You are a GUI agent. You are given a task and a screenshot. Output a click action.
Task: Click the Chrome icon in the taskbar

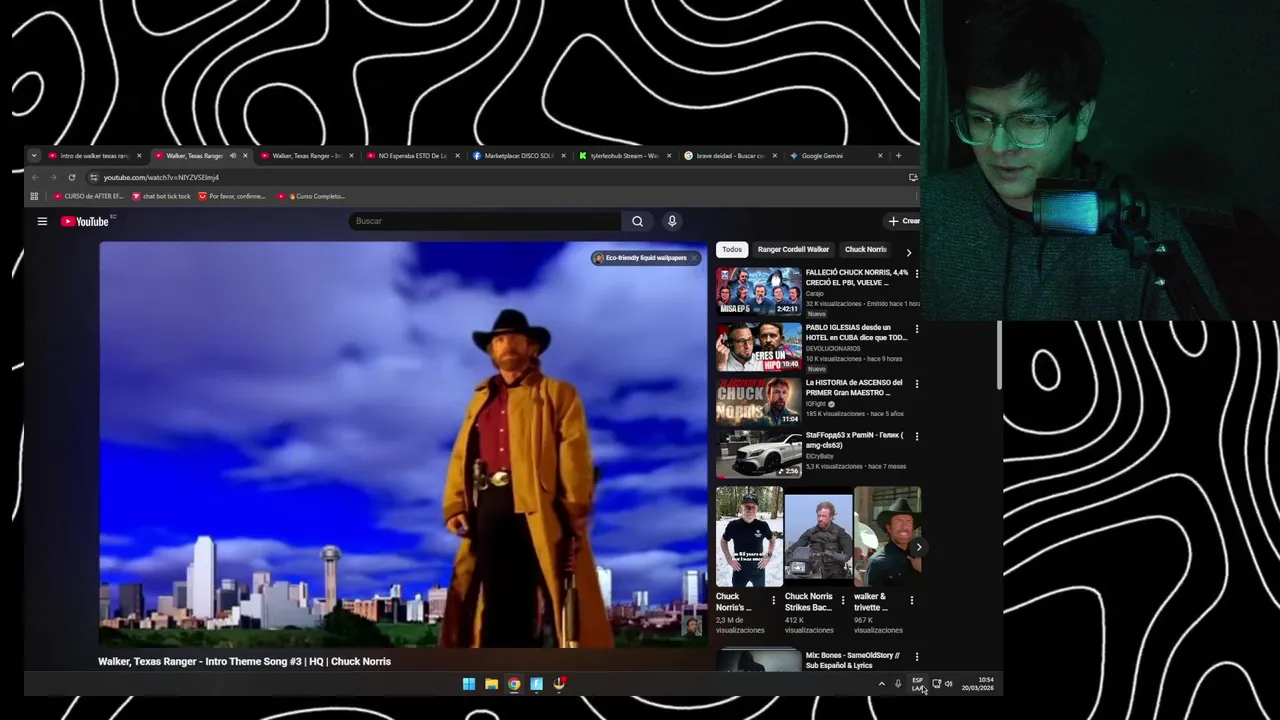(514, 684)
